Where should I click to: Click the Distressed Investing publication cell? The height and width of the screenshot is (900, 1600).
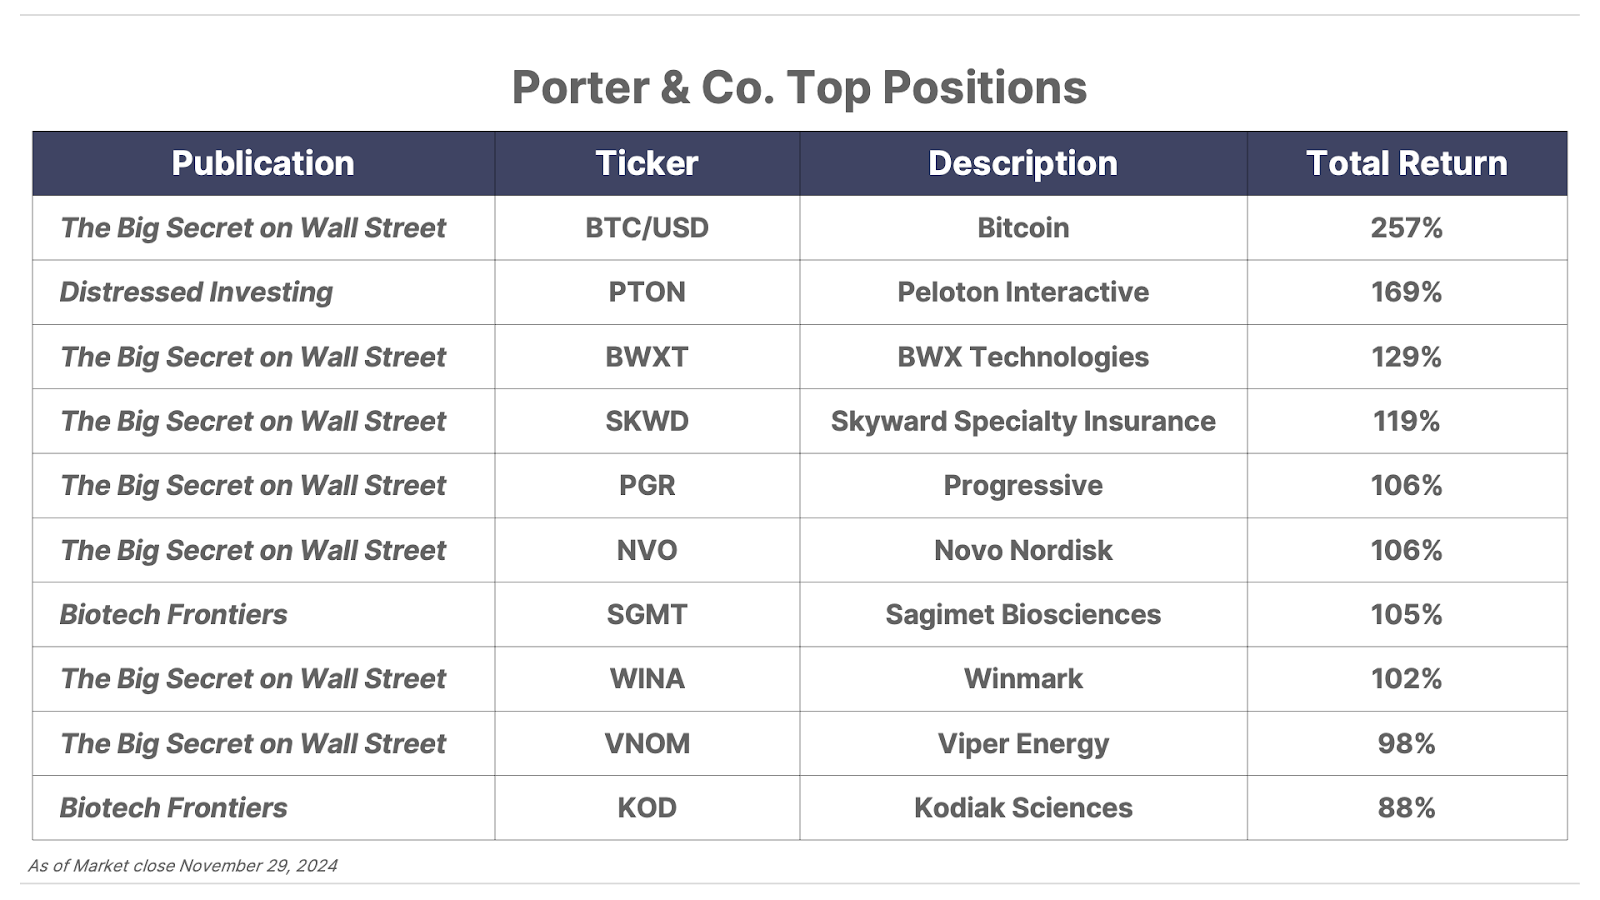click(263, 292)
